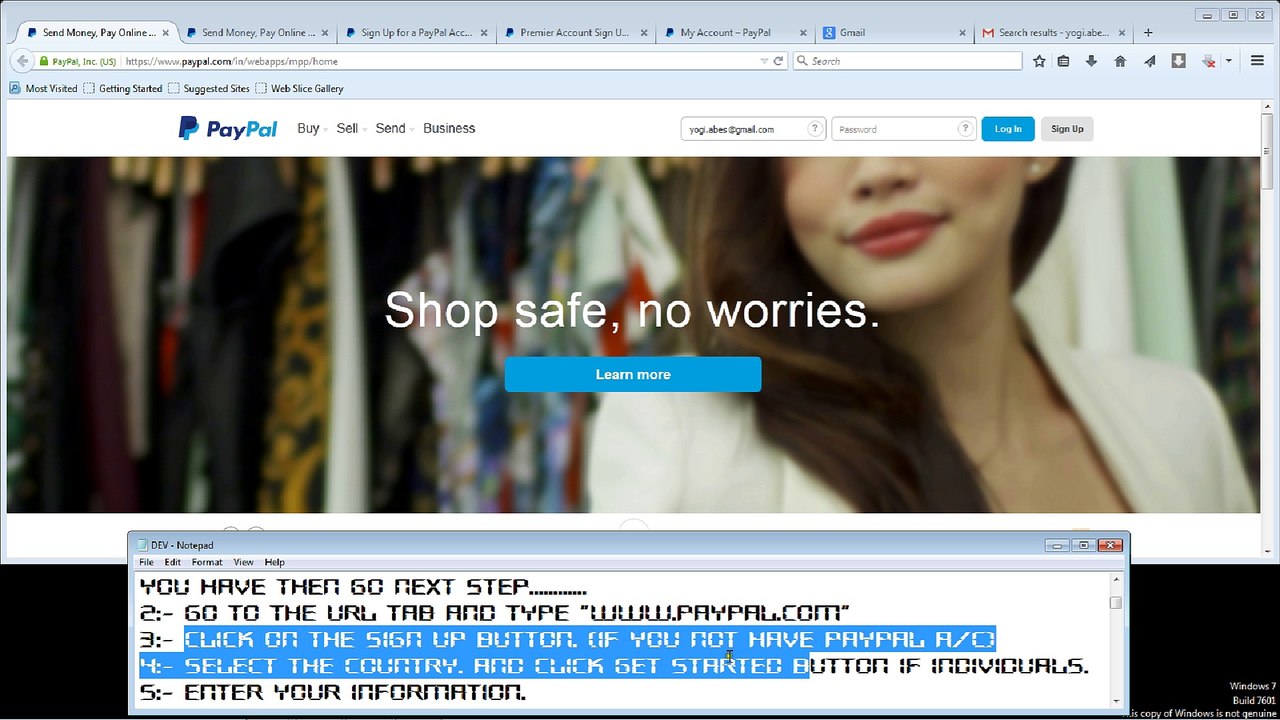Screen dimensions: 1280x720
Task: Open the Downloads arrow icon in Firefox toolbar
Action: [x=1091, y=61]
